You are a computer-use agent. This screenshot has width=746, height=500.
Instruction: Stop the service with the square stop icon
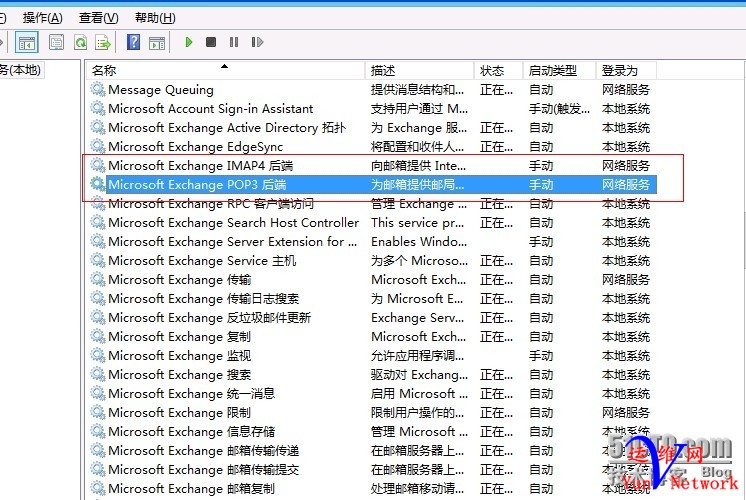tap(211, 42)
